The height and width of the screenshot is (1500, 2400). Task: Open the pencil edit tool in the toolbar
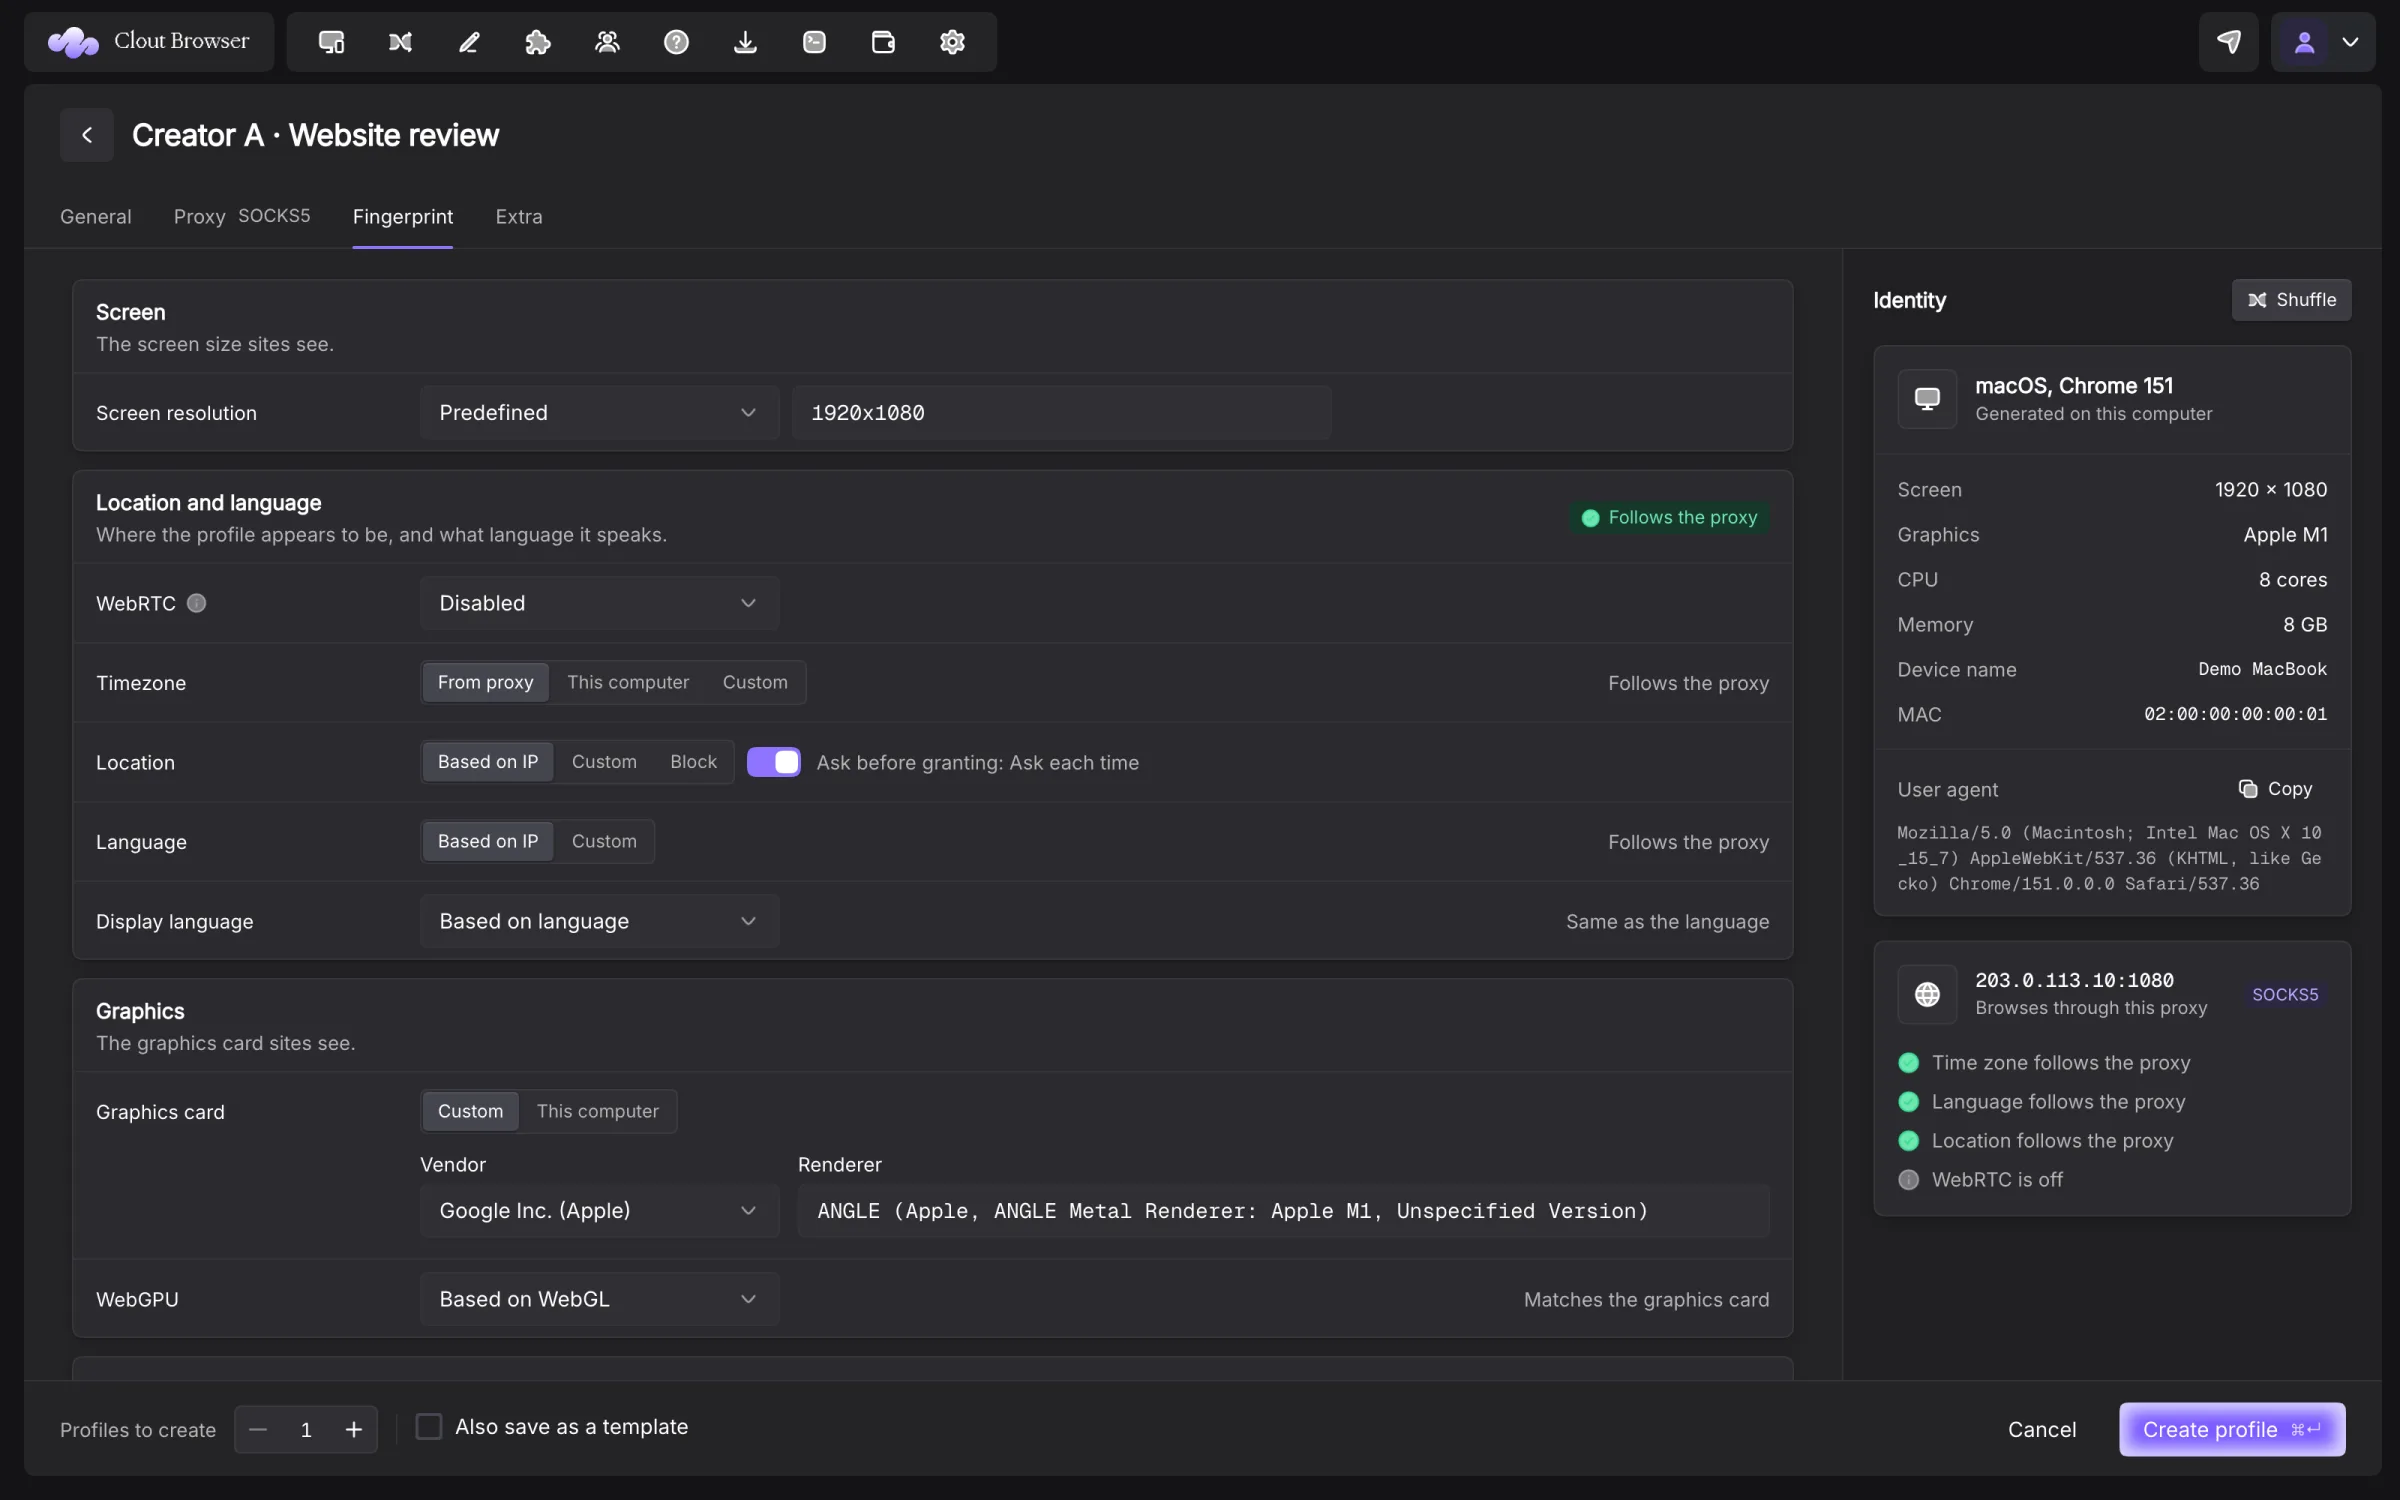(x=469, y=42)
